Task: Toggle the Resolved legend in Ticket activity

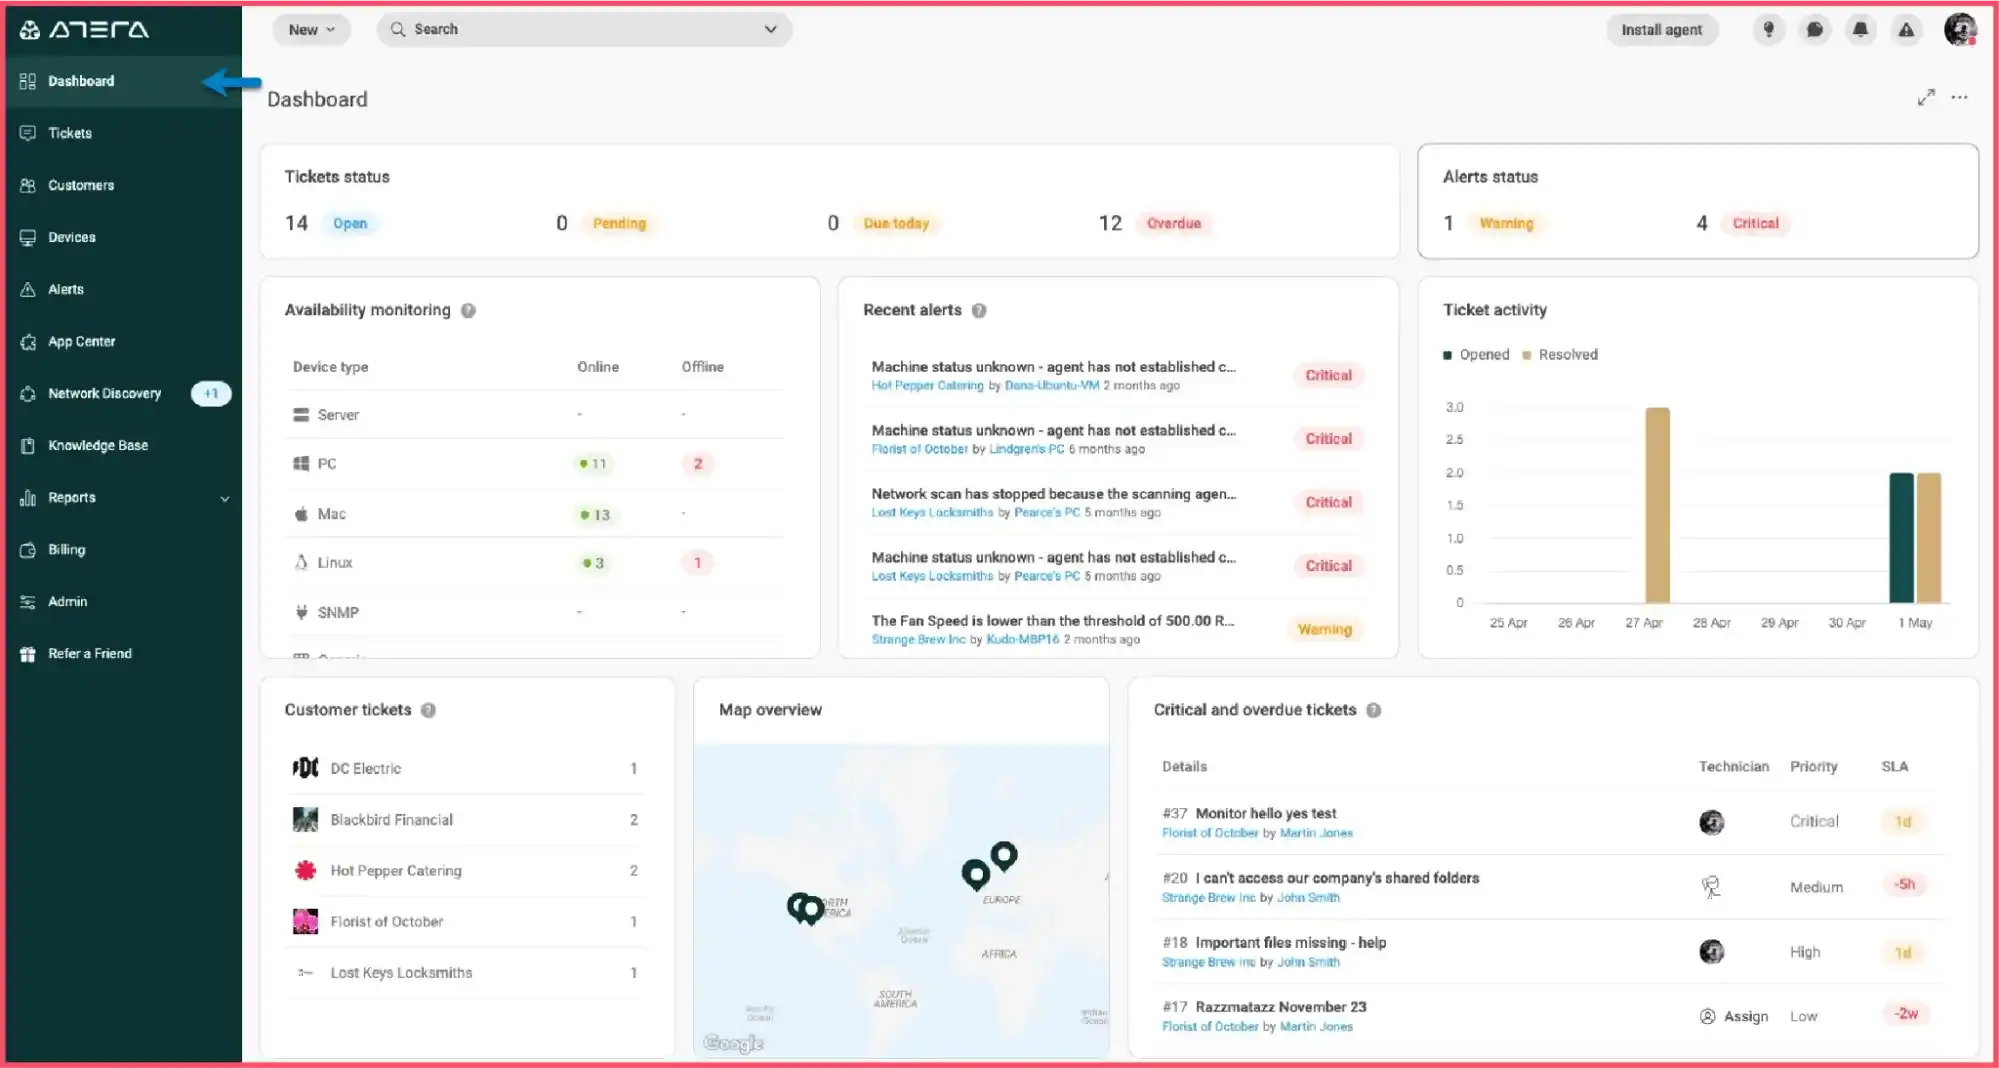Action: [x=1559, y=354]
